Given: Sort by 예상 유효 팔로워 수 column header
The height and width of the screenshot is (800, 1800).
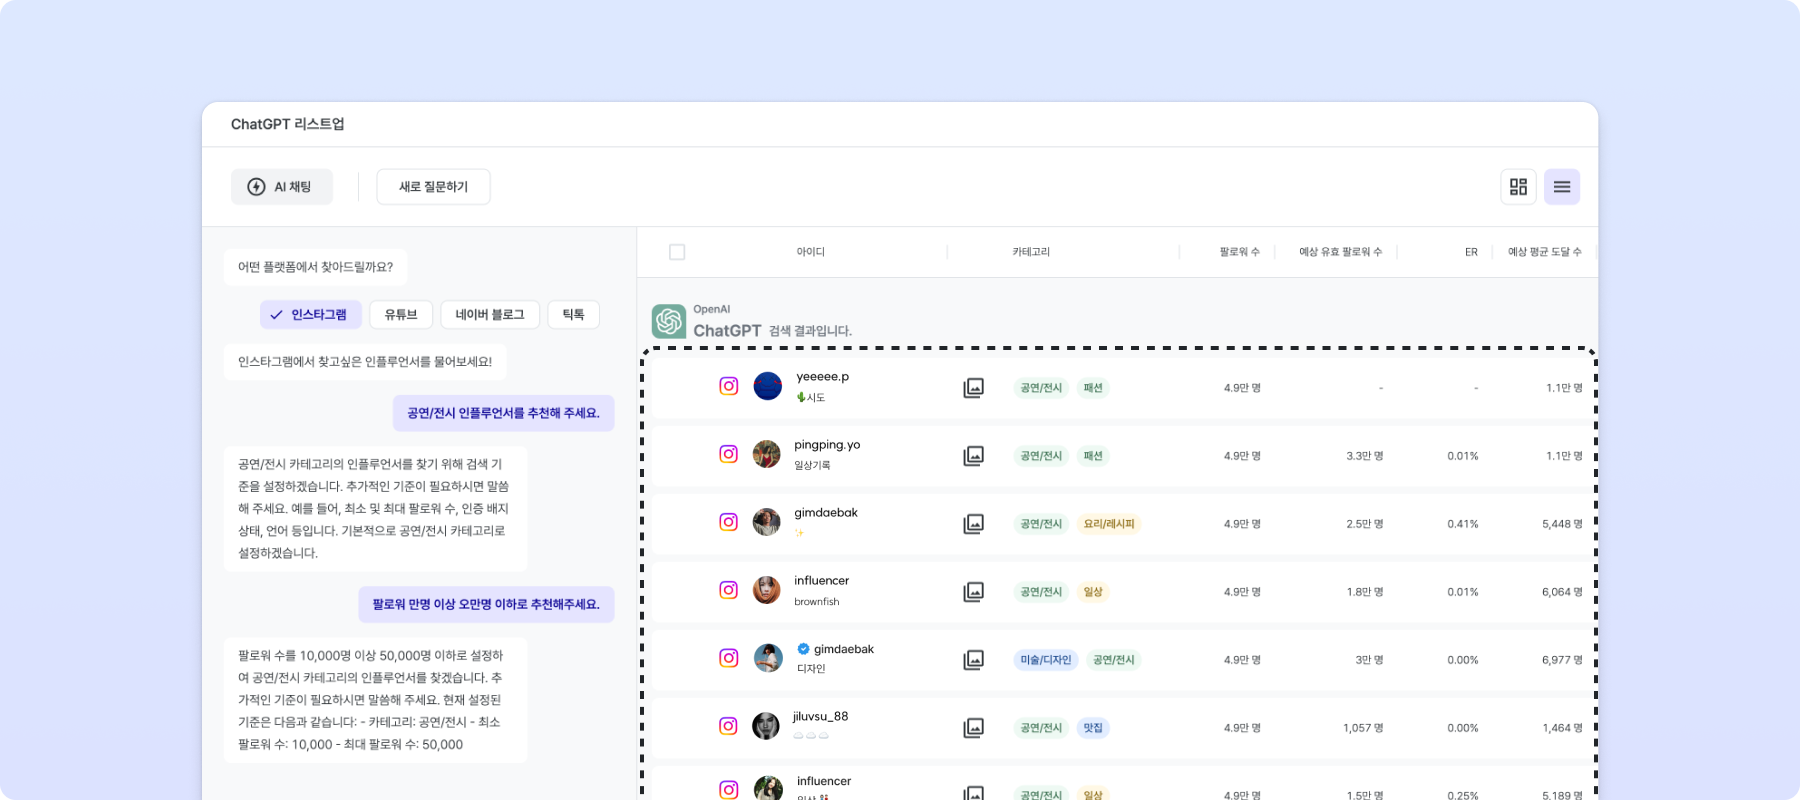Looking at the screenshot, I should 1341,252.
